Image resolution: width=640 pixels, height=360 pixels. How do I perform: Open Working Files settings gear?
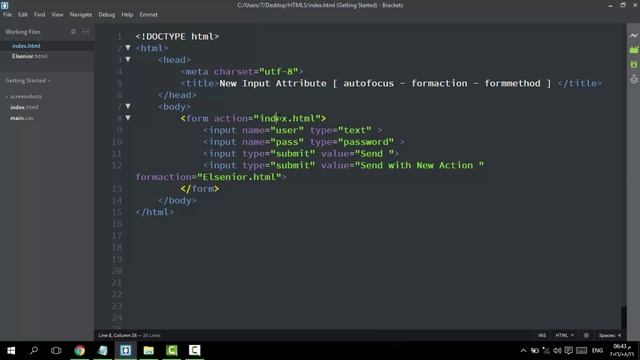pyautogui.click(x=73, y=31)
